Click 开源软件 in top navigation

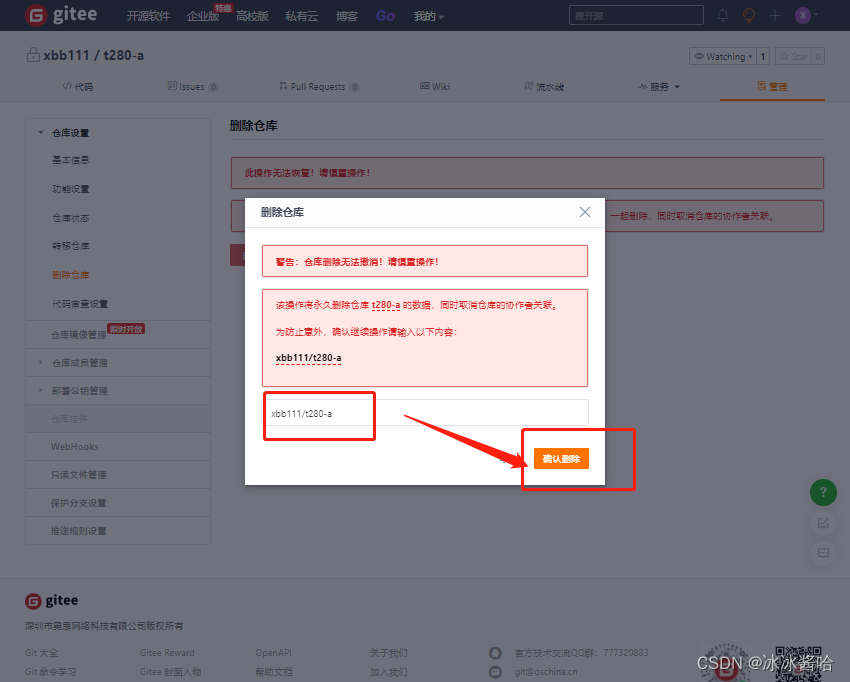(148, 16)
